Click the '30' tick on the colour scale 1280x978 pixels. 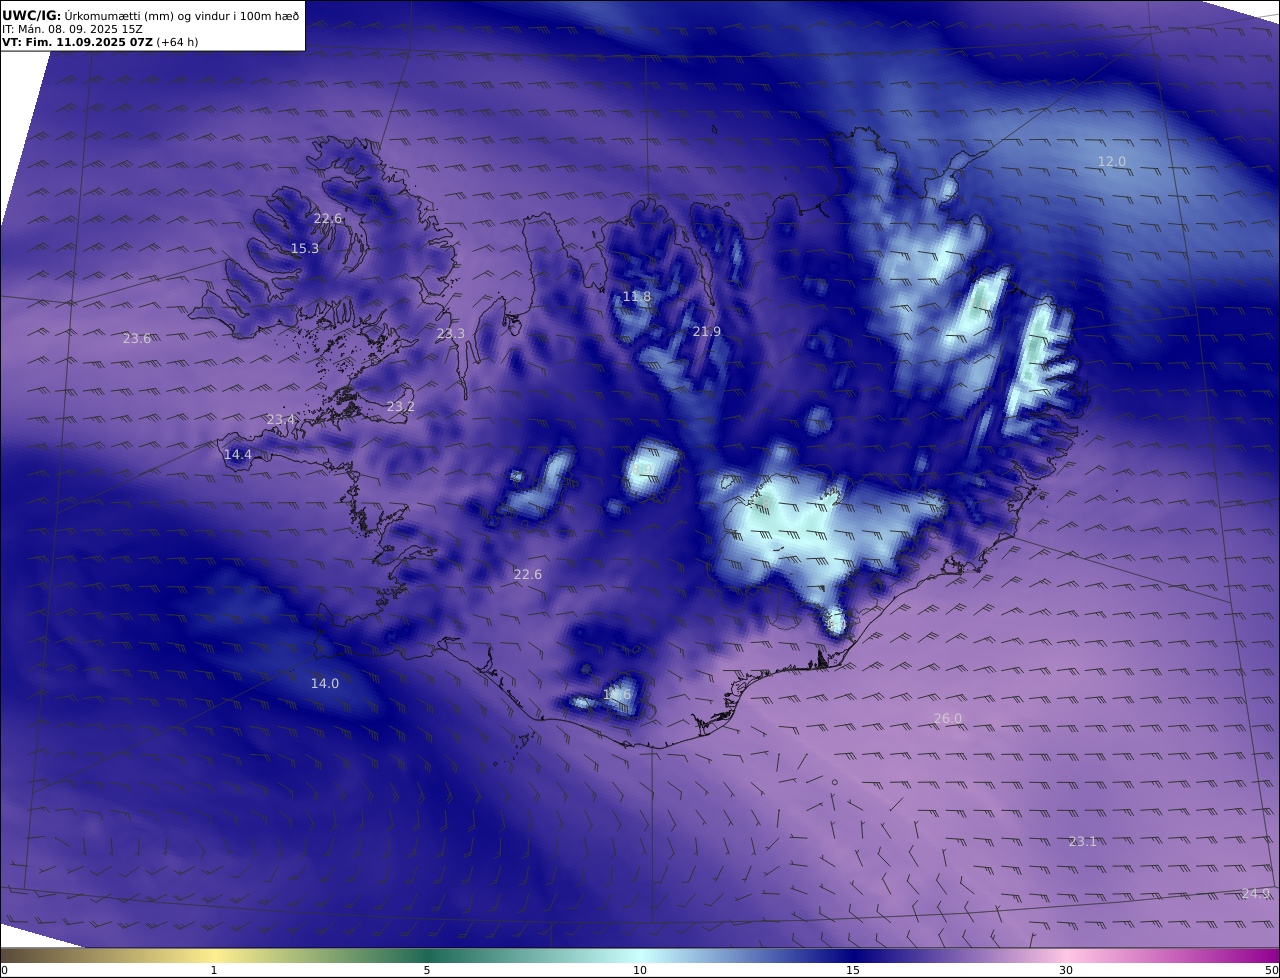(x=1066, y=970)
